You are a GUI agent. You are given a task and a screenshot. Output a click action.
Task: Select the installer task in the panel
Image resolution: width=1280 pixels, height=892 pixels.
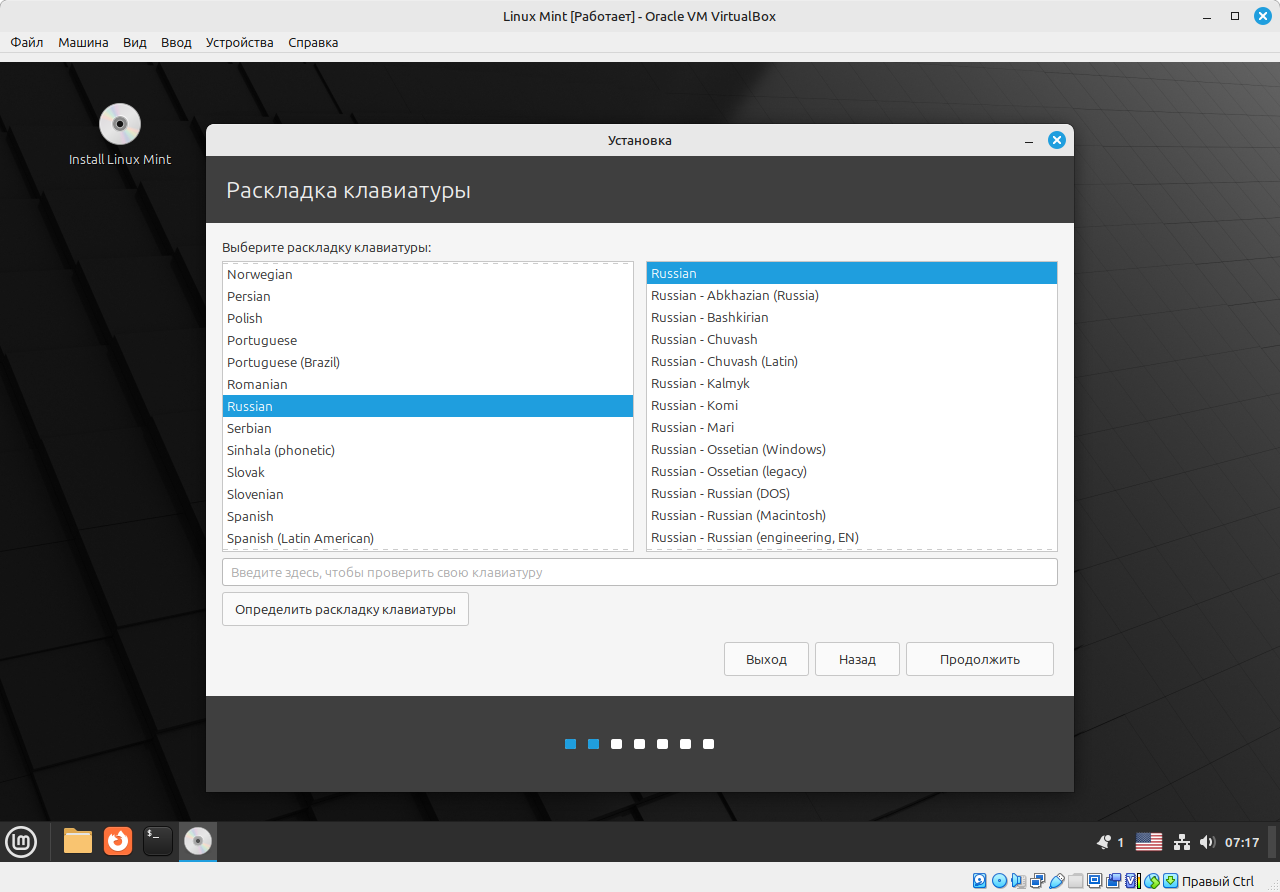click(x=198, y=842)
